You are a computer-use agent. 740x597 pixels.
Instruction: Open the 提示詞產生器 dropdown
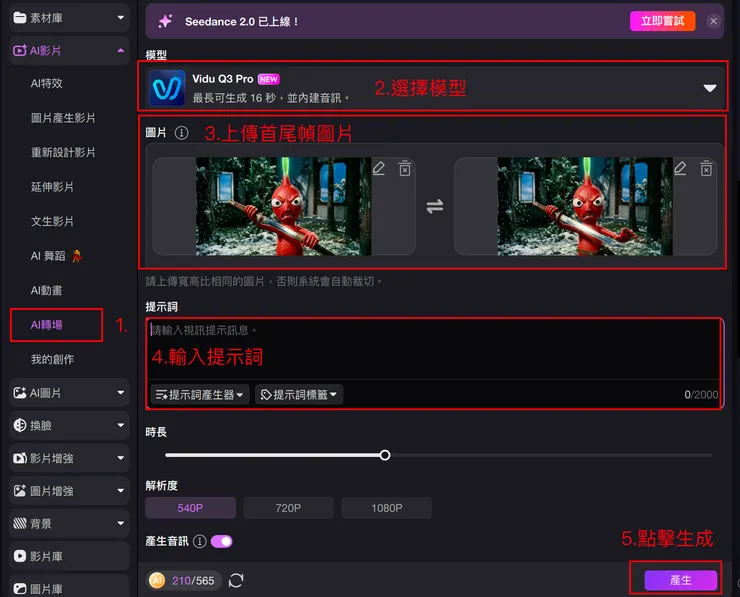click(200, 395)
